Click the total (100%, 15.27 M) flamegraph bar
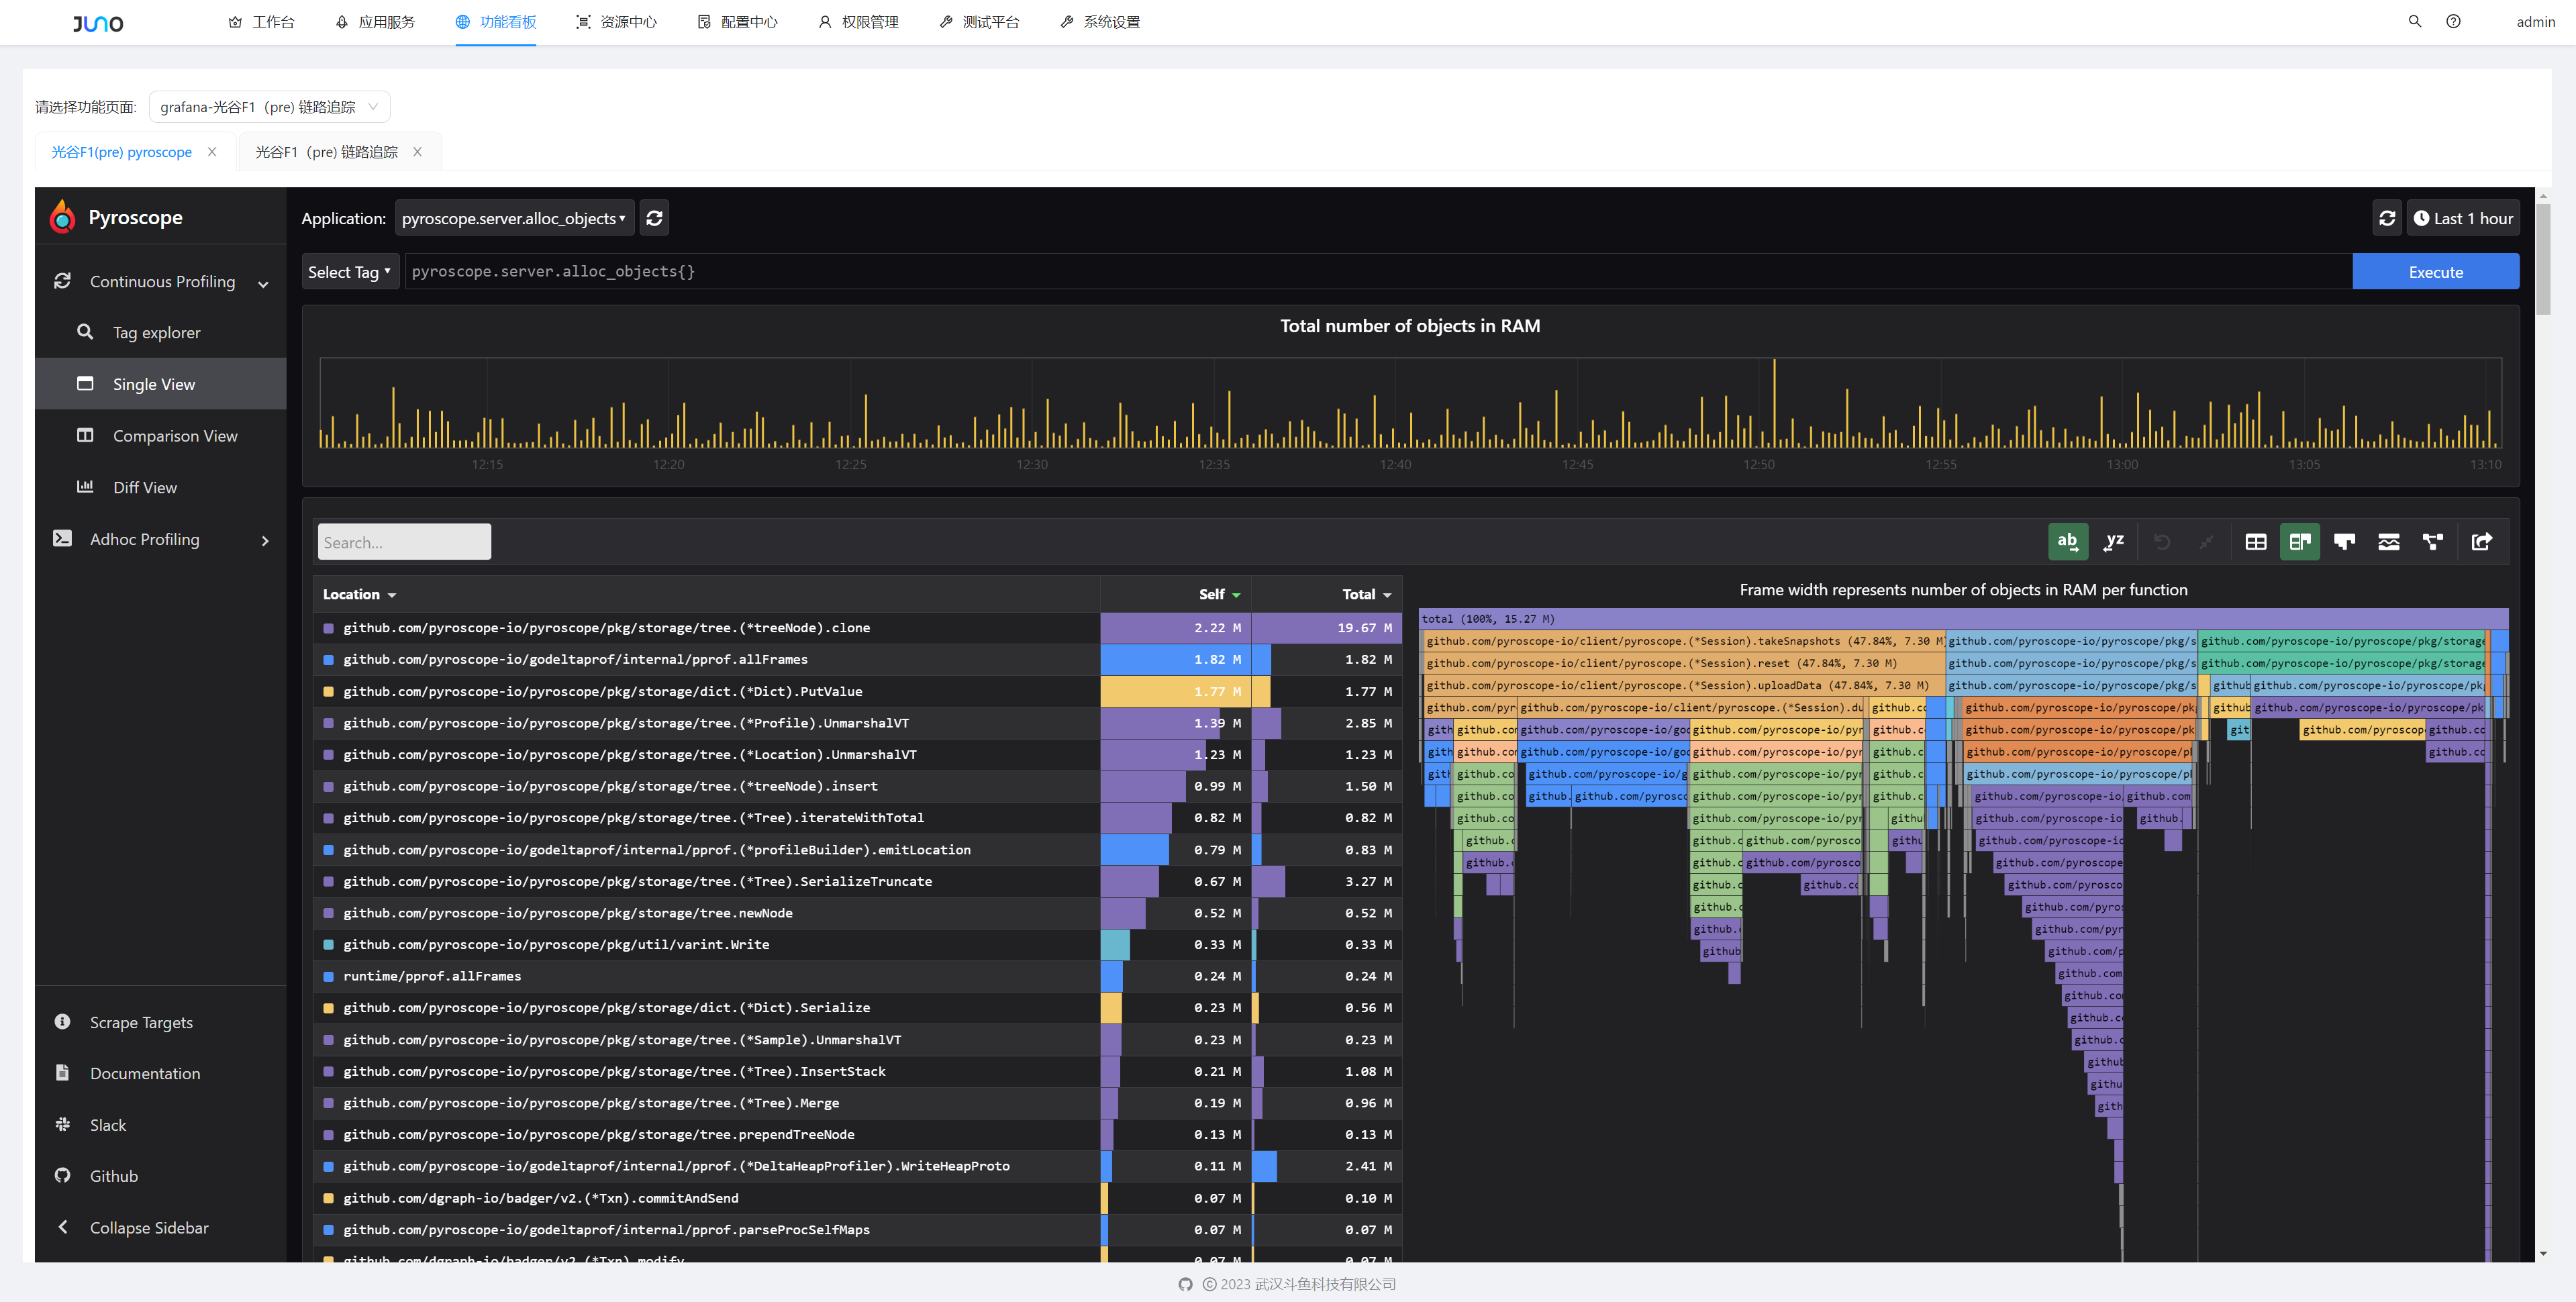The height and width of the screenshot is (1302, 2576). pos(1963,619)
